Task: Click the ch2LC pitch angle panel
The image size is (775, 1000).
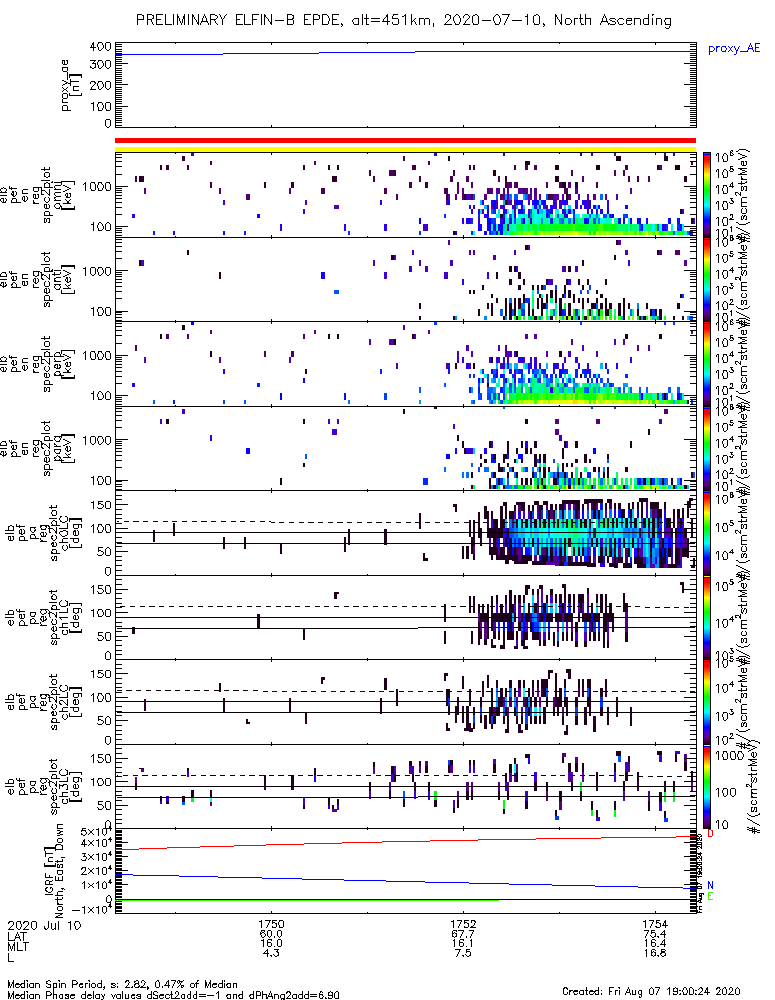Action: [x=405, y=702]
